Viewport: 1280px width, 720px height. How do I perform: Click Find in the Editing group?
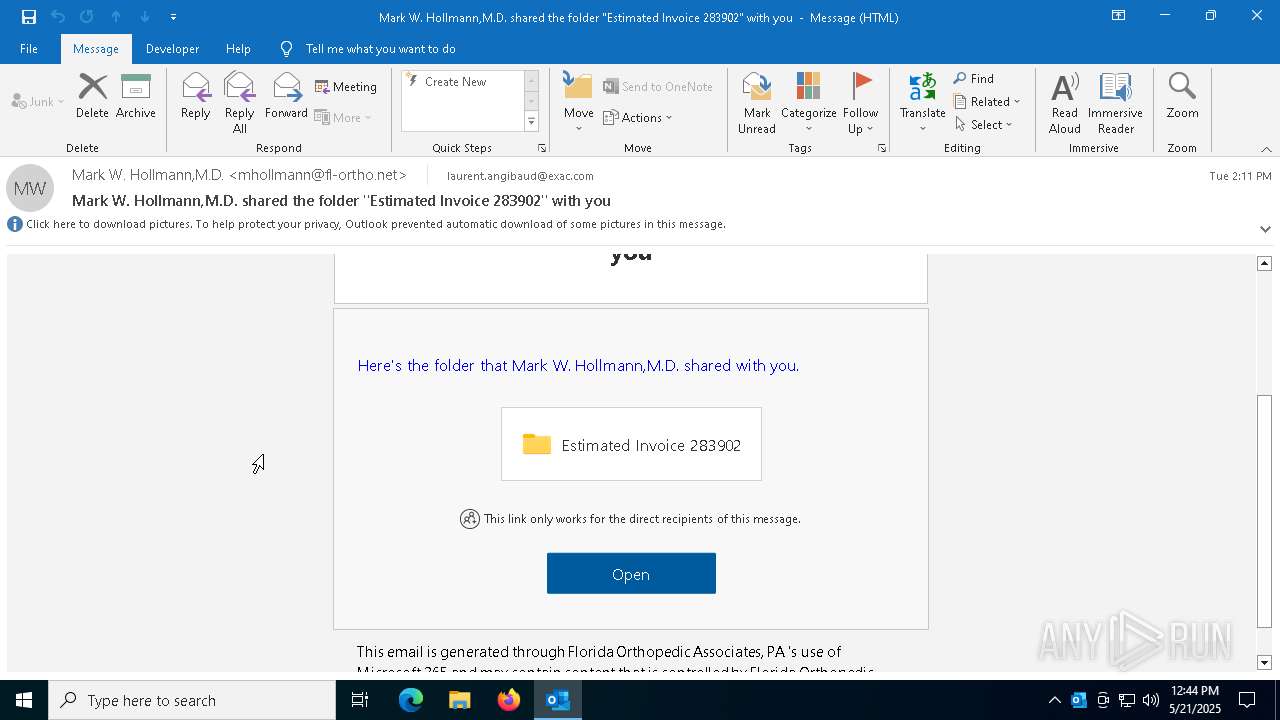(974, 79)
